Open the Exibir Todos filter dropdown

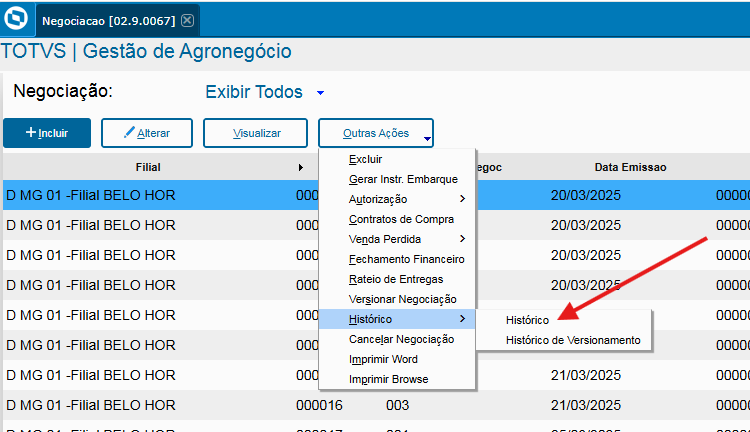[265, 92]
